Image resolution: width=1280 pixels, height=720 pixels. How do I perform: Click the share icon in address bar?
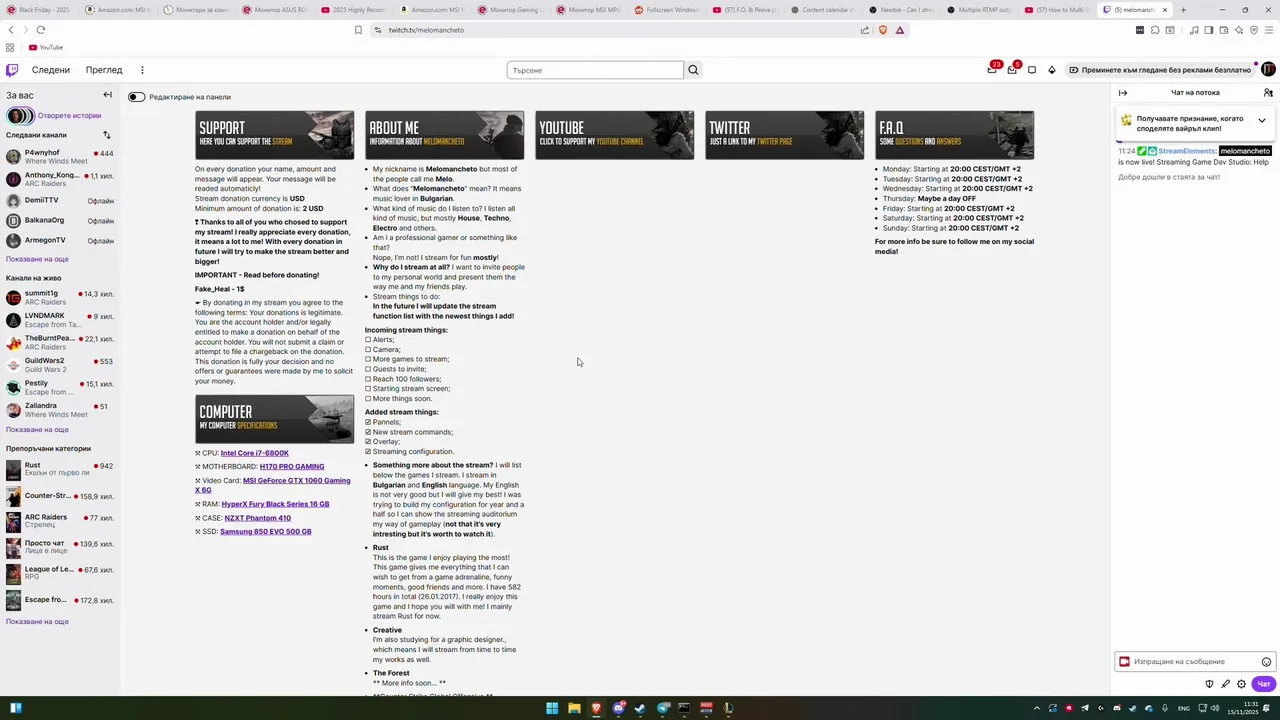(864, 30)
